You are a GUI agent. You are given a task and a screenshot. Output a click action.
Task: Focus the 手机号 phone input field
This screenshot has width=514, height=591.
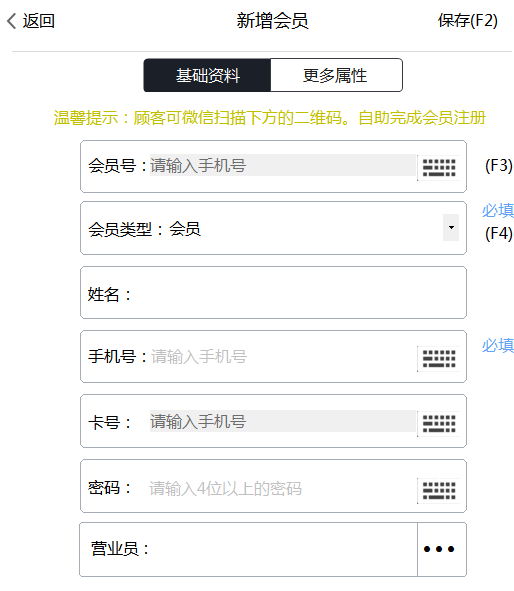[283, 357]
